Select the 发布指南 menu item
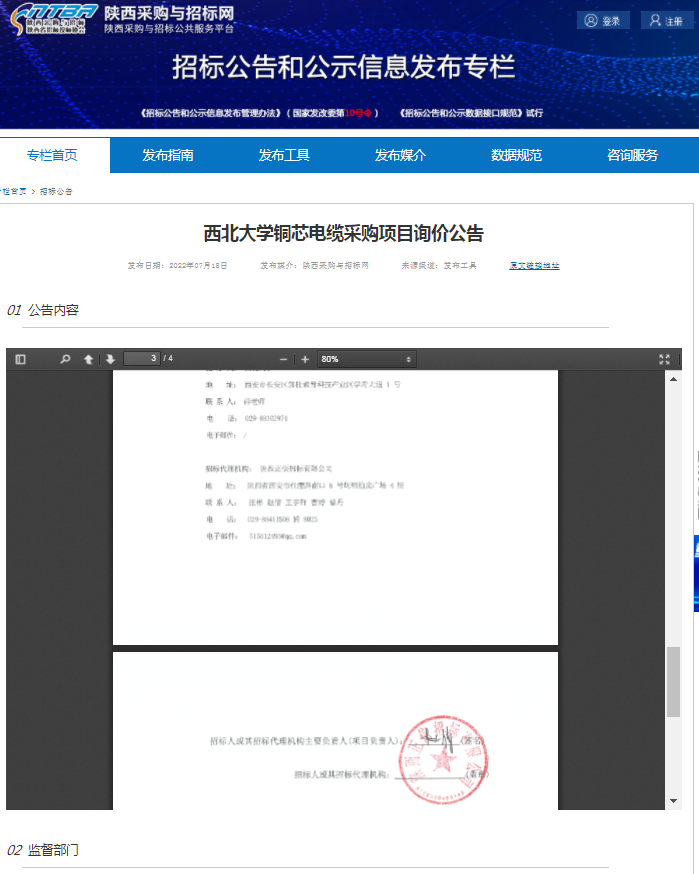The height and width of the screenshot is (874, 699). tap(168, 155)
